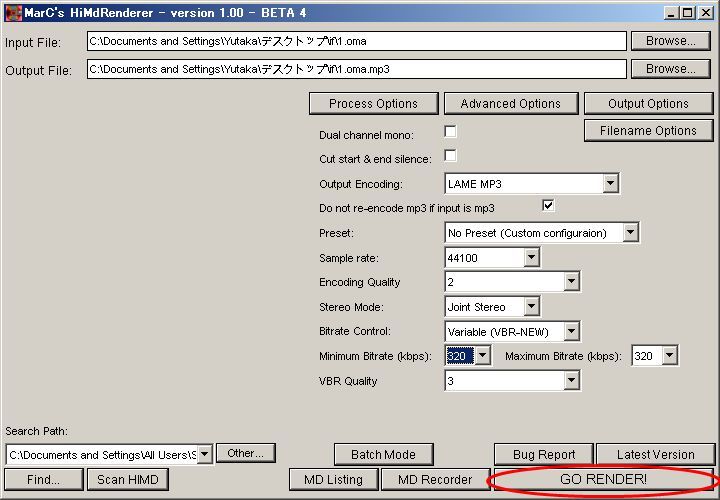Open MD Recorder
The height and width of the screenshot is (500, 720).
(435, 480)
